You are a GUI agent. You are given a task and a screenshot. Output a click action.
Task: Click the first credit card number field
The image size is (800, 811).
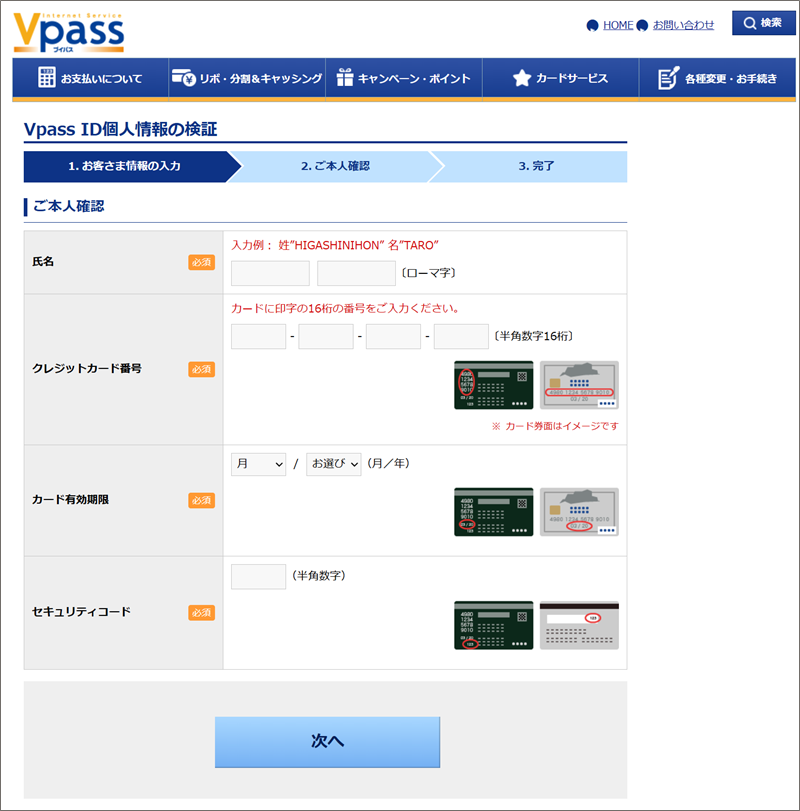(x=258, y=337)
